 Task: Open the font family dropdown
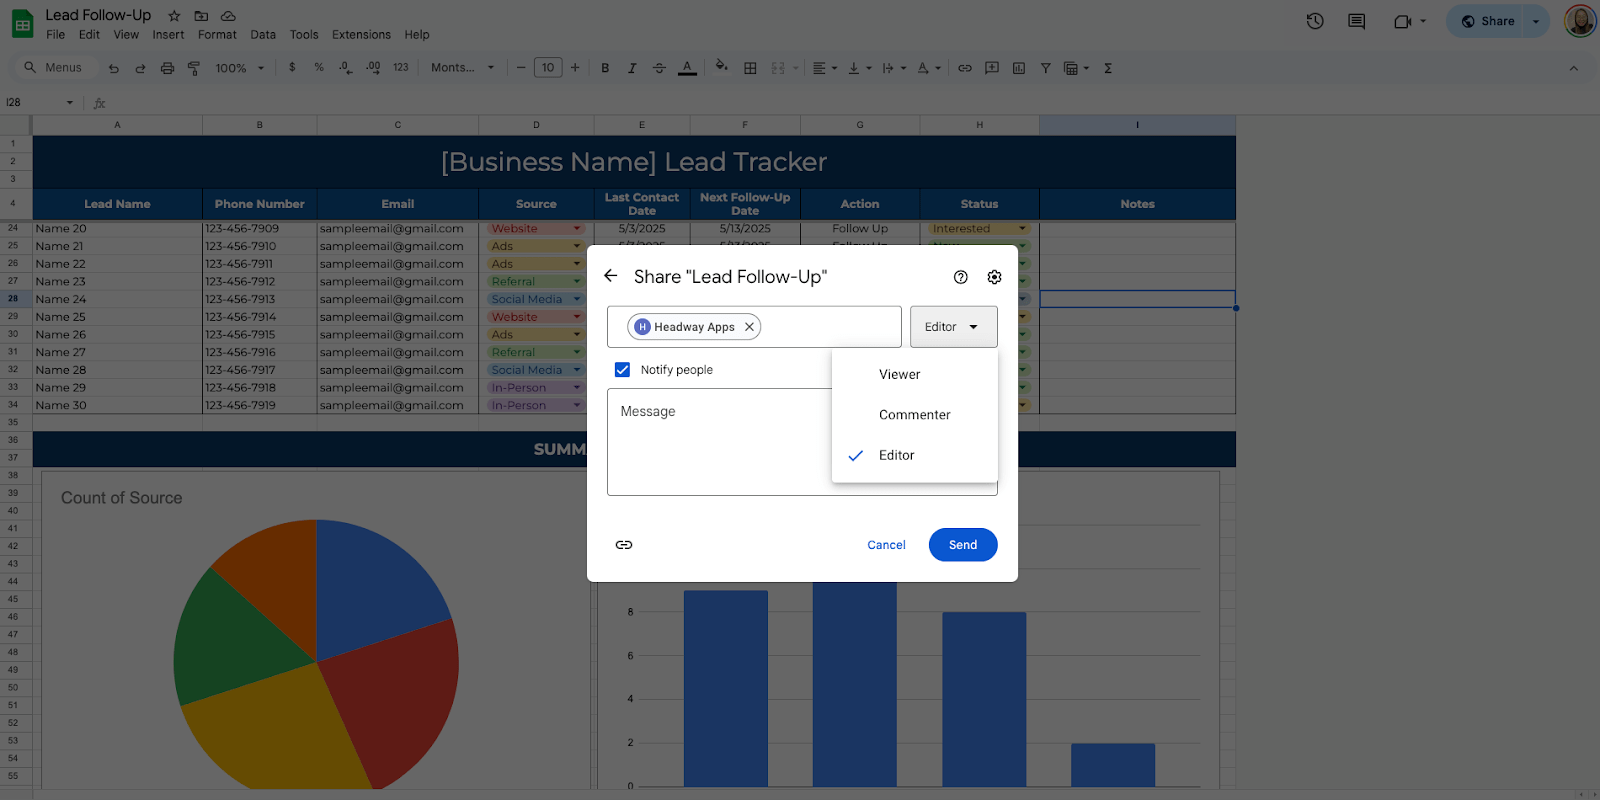pyautogui.click(x=462, y=68)
